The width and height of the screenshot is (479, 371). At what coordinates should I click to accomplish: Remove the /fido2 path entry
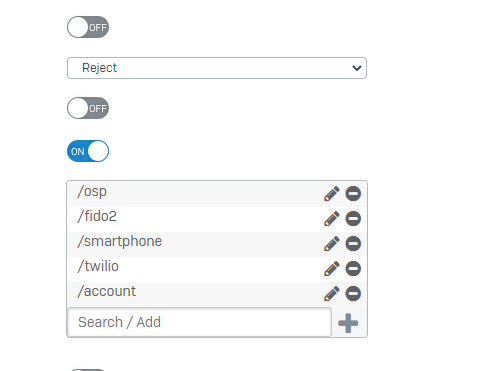[353, 219]
